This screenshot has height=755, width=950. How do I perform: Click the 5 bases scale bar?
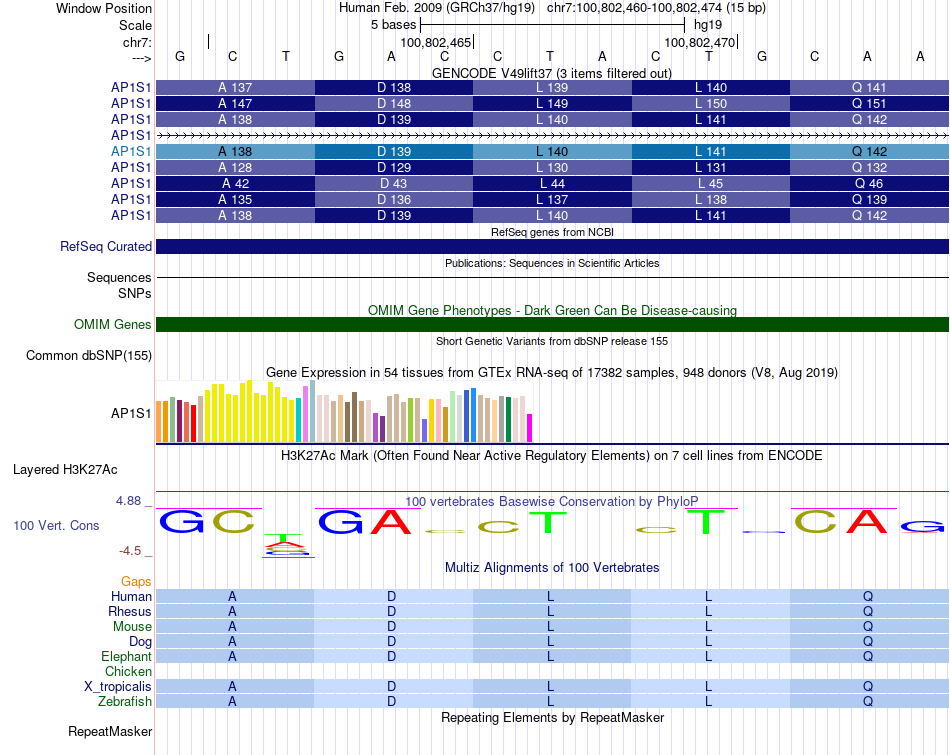pos(552,25)
